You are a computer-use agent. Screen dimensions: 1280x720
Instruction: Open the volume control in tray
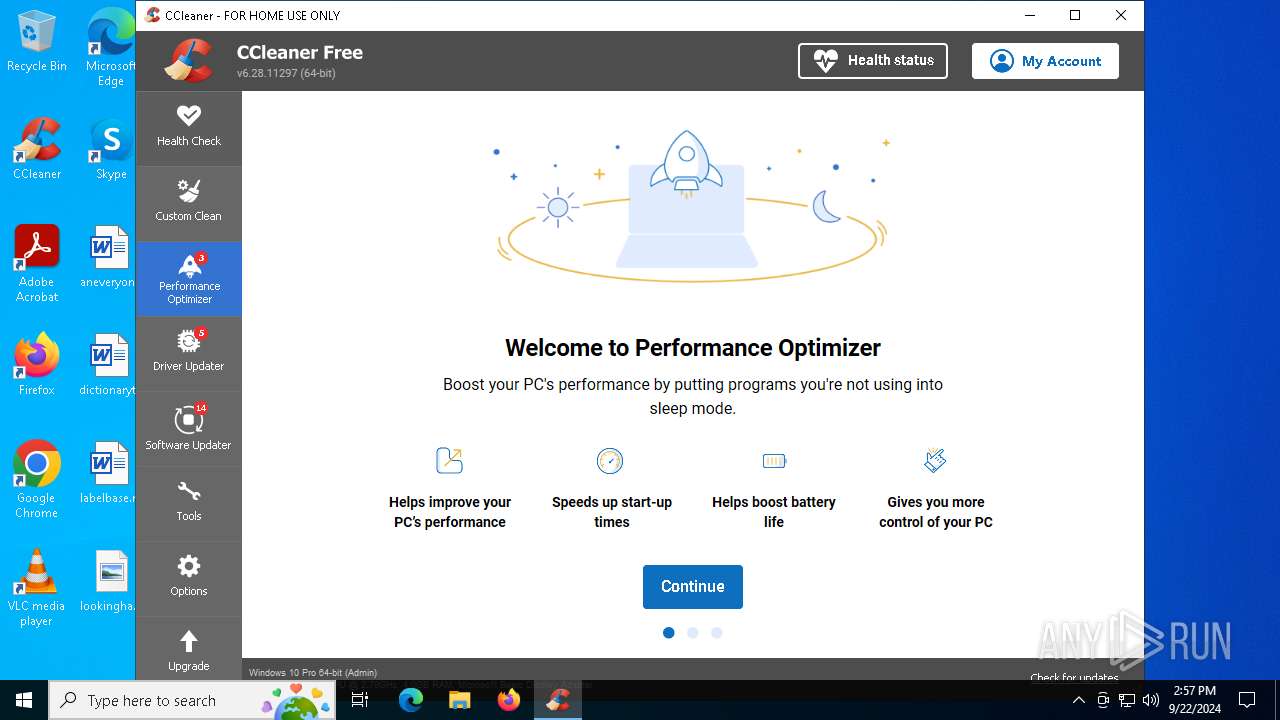pyautogui.click(x=1151, y=700)
